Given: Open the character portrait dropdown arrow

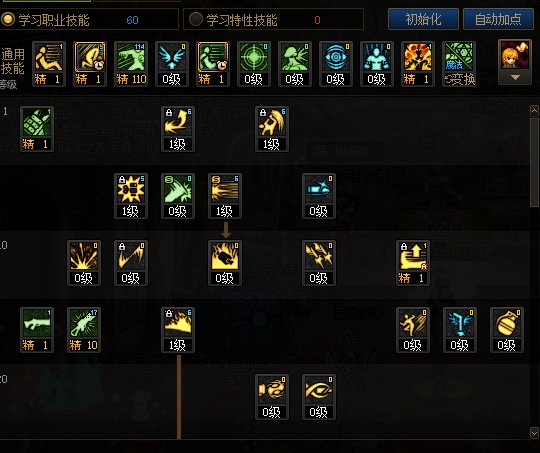Looking at the screenshot, I should point(515,78).
